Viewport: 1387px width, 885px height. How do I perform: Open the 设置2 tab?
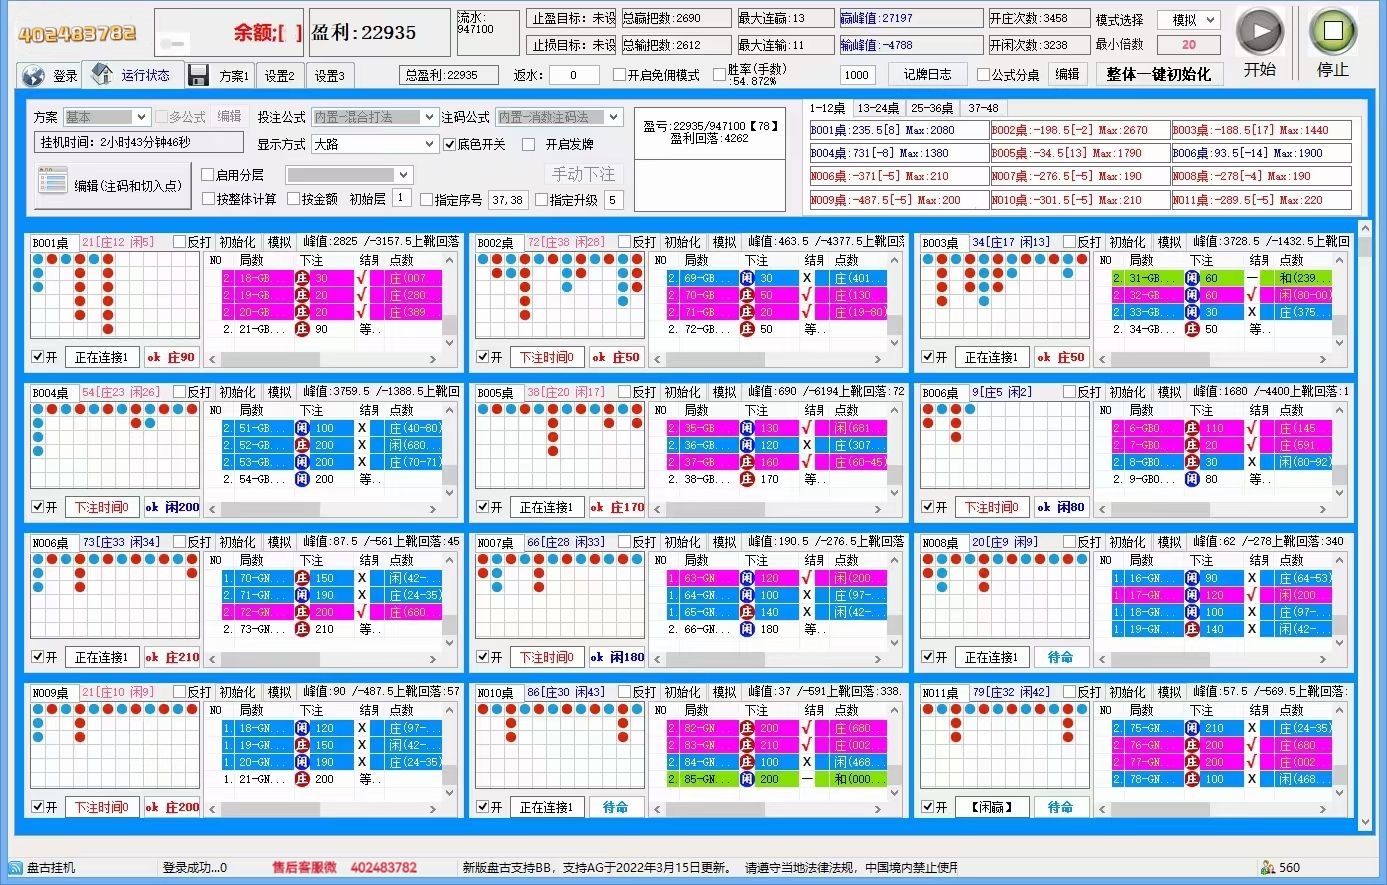(280, 76)
